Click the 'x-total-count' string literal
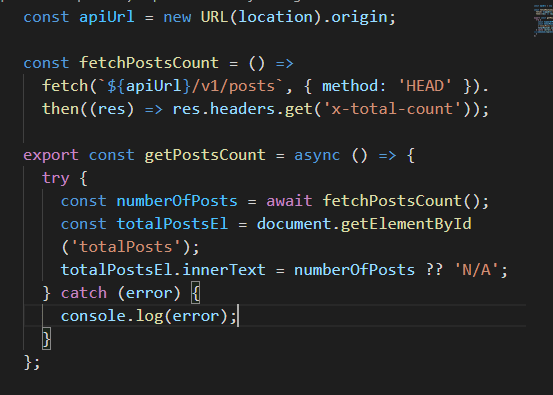553x395 pixels. (392, 109)
